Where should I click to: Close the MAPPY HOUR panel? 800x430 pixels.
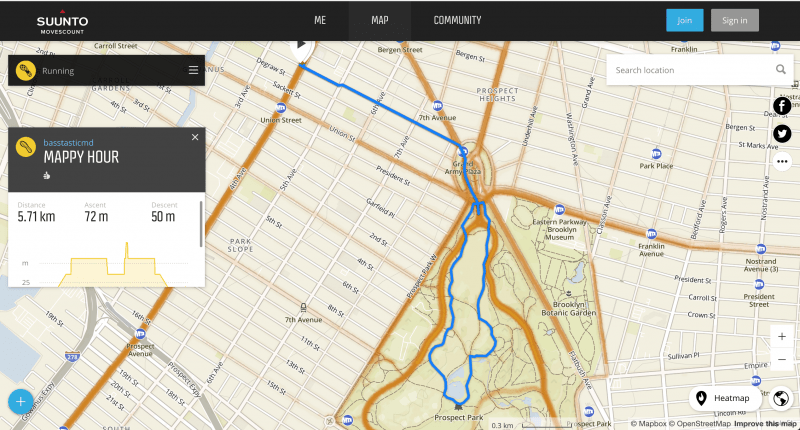click(195, 137)
